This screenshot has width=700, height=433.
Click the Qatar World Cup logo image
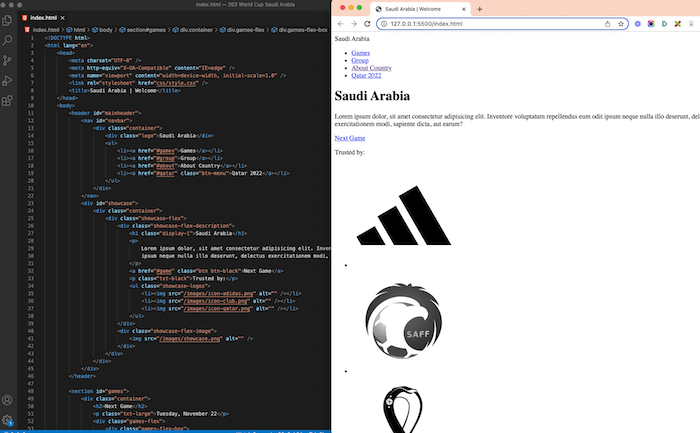[403, 409]
